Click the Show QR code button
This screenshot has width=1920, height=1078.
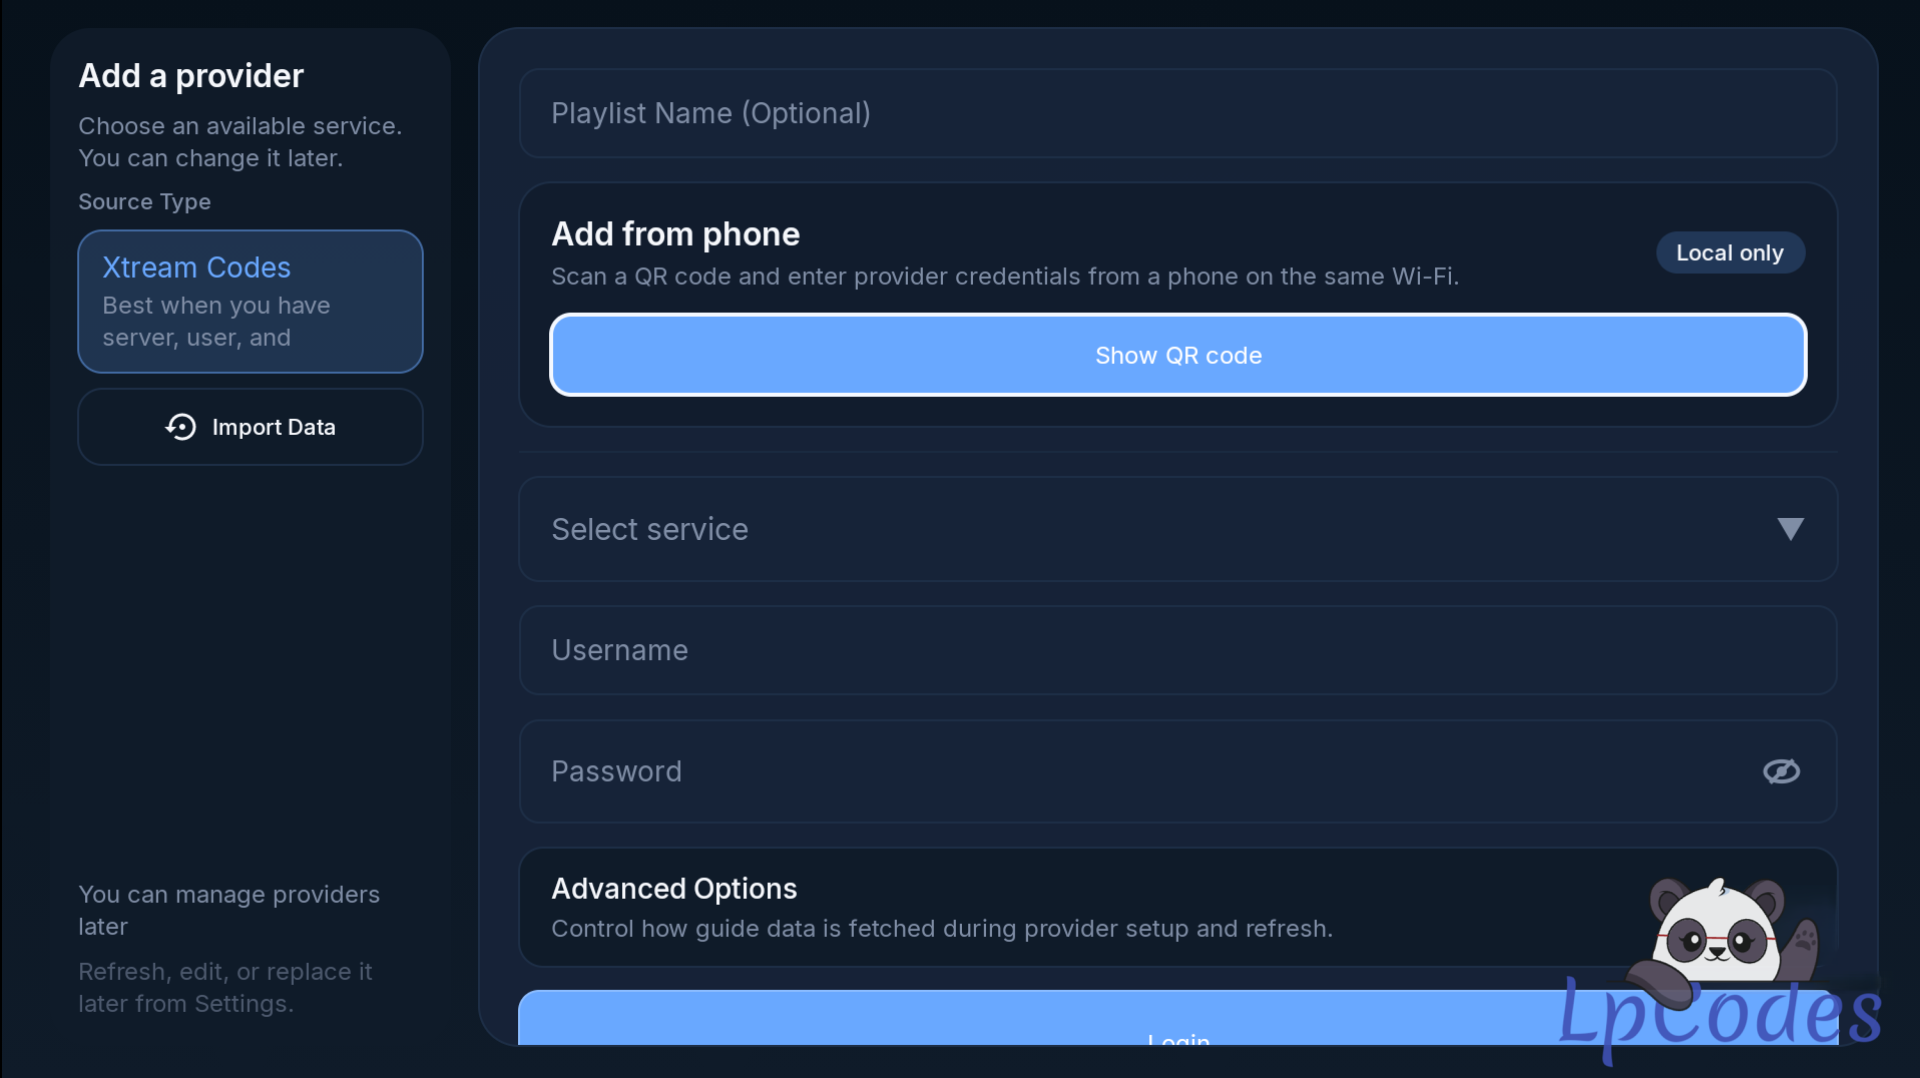click(1178, 355)
